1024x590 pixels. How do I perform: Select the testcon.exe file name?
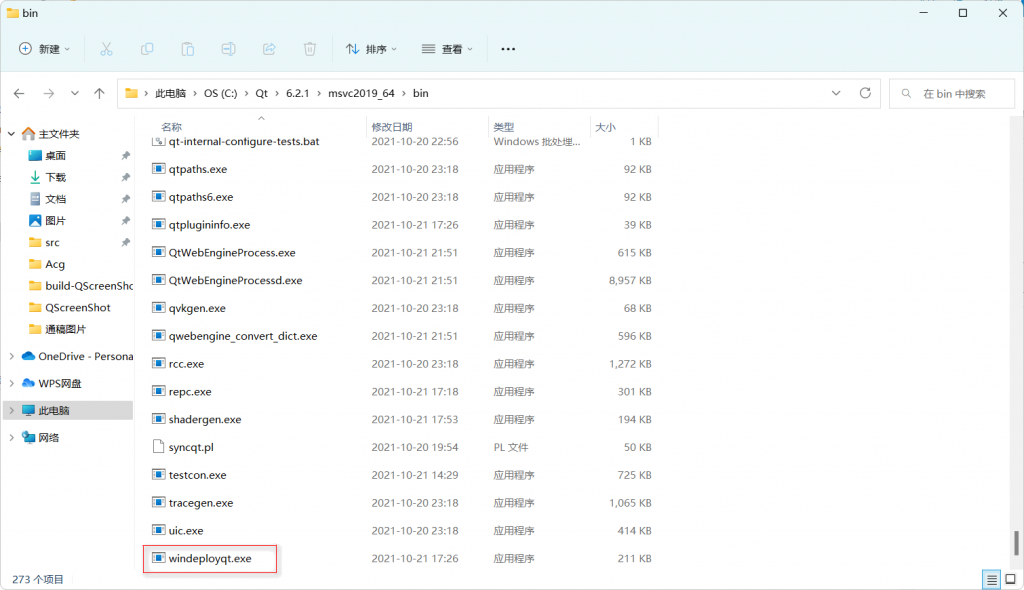198,475
